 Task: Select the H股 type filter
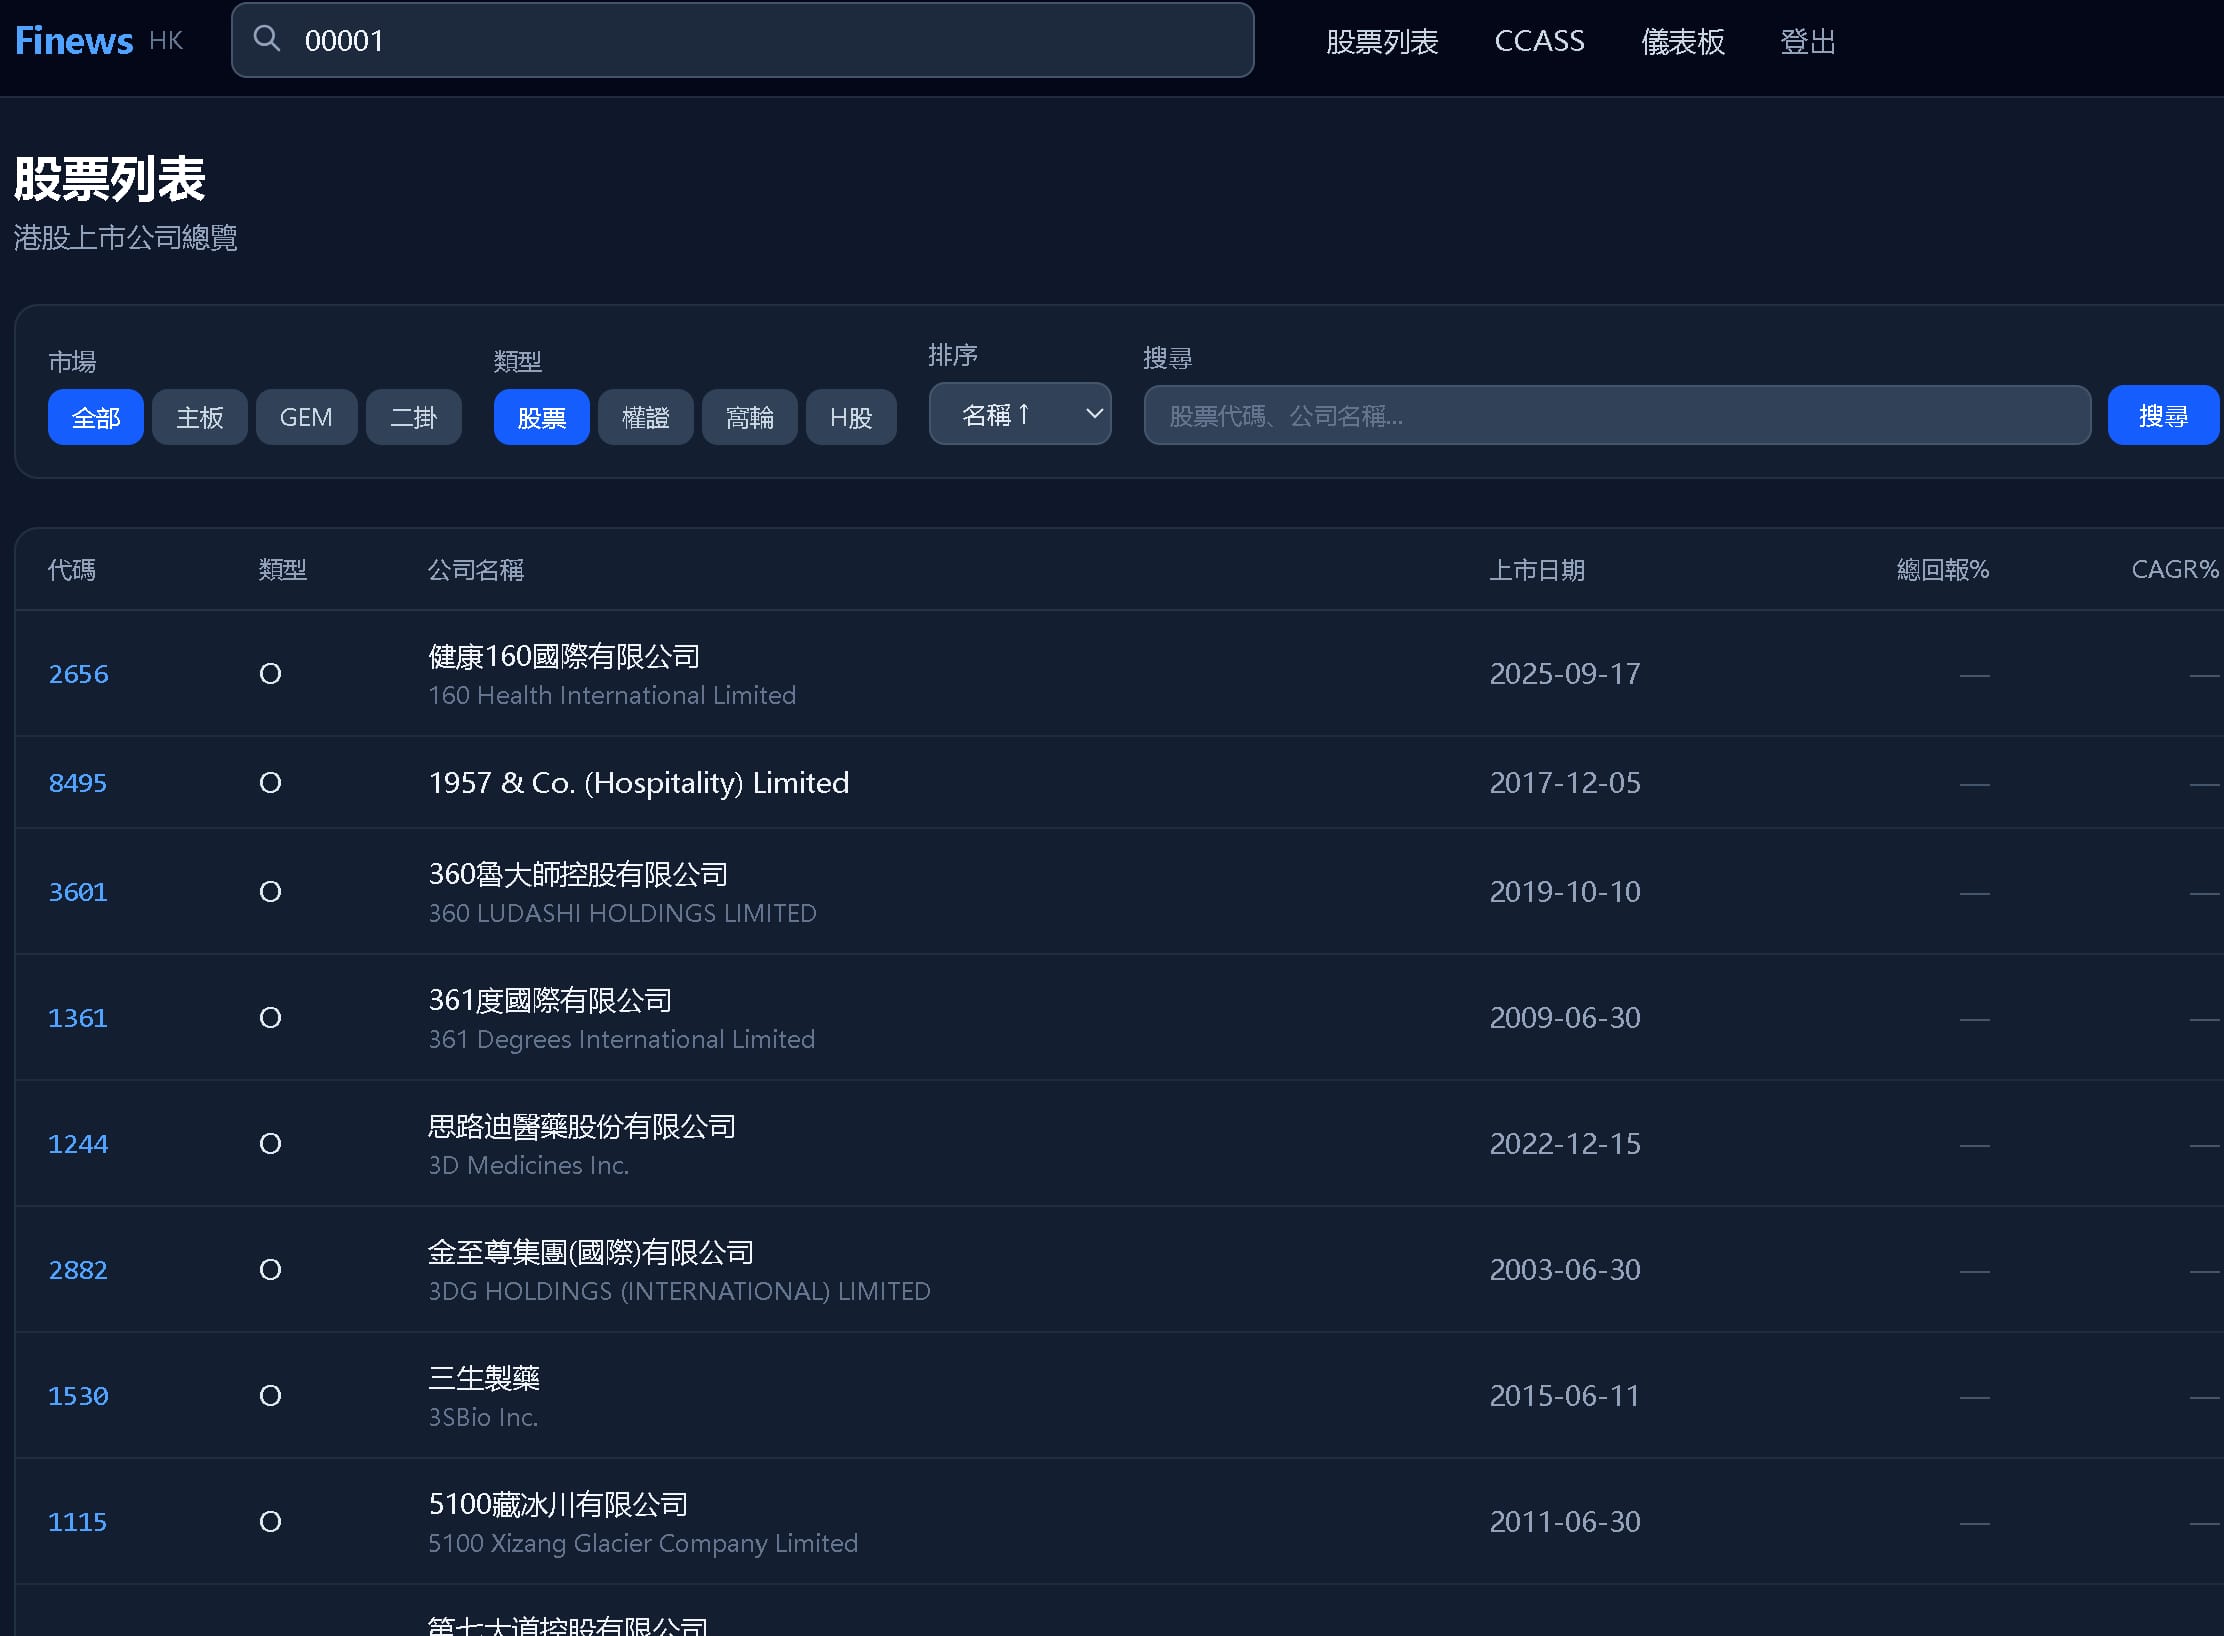pos(851,417)
